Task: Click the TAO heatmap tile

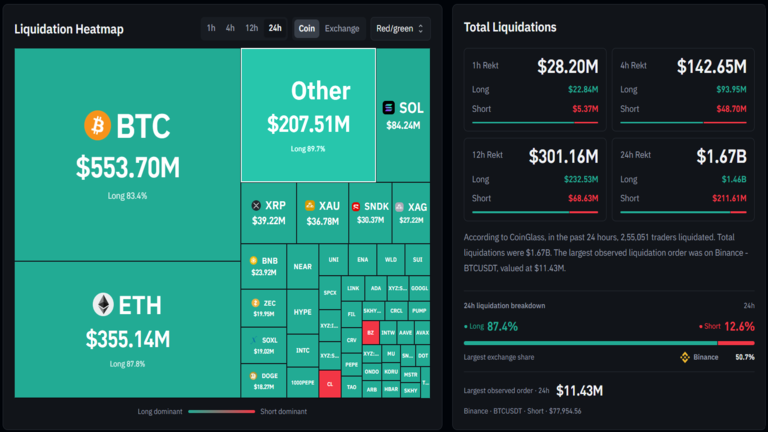Action: 351,387
